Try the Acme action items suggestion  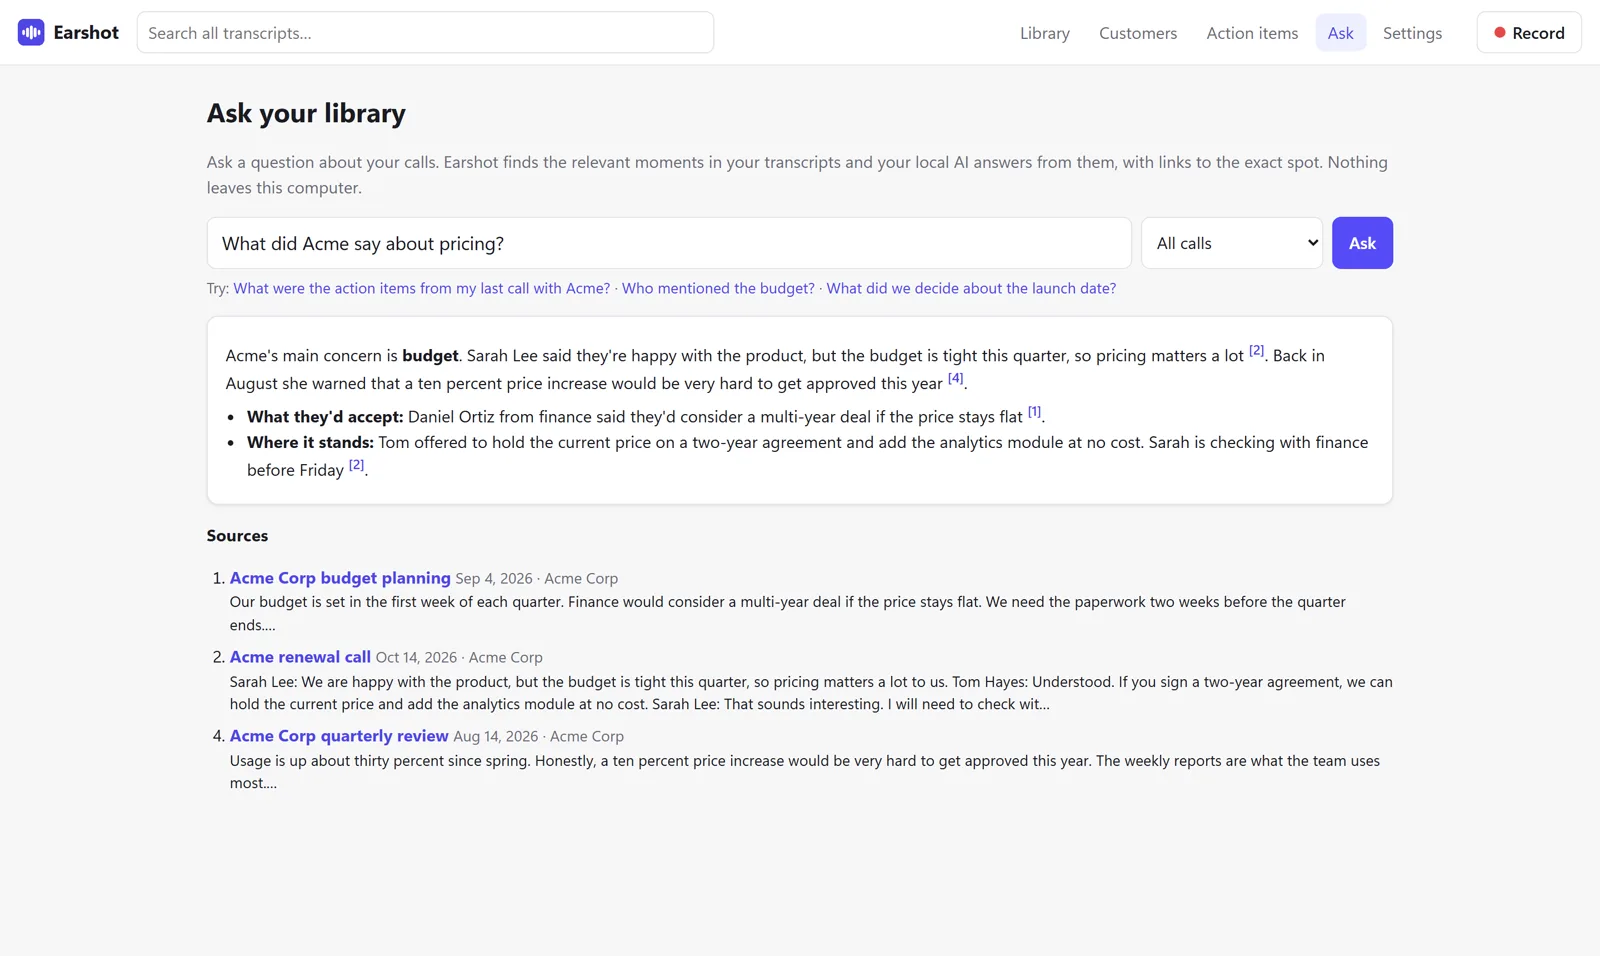tap(421, 288)
